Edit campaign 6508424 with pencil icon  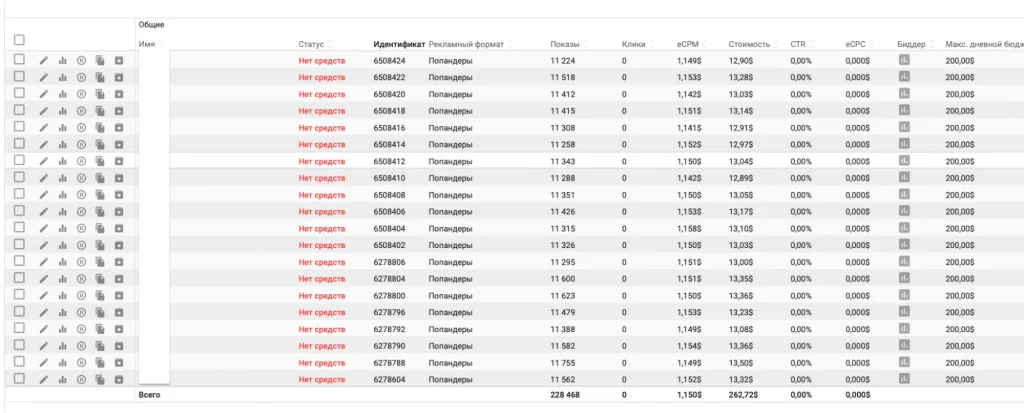pos(44,60)
